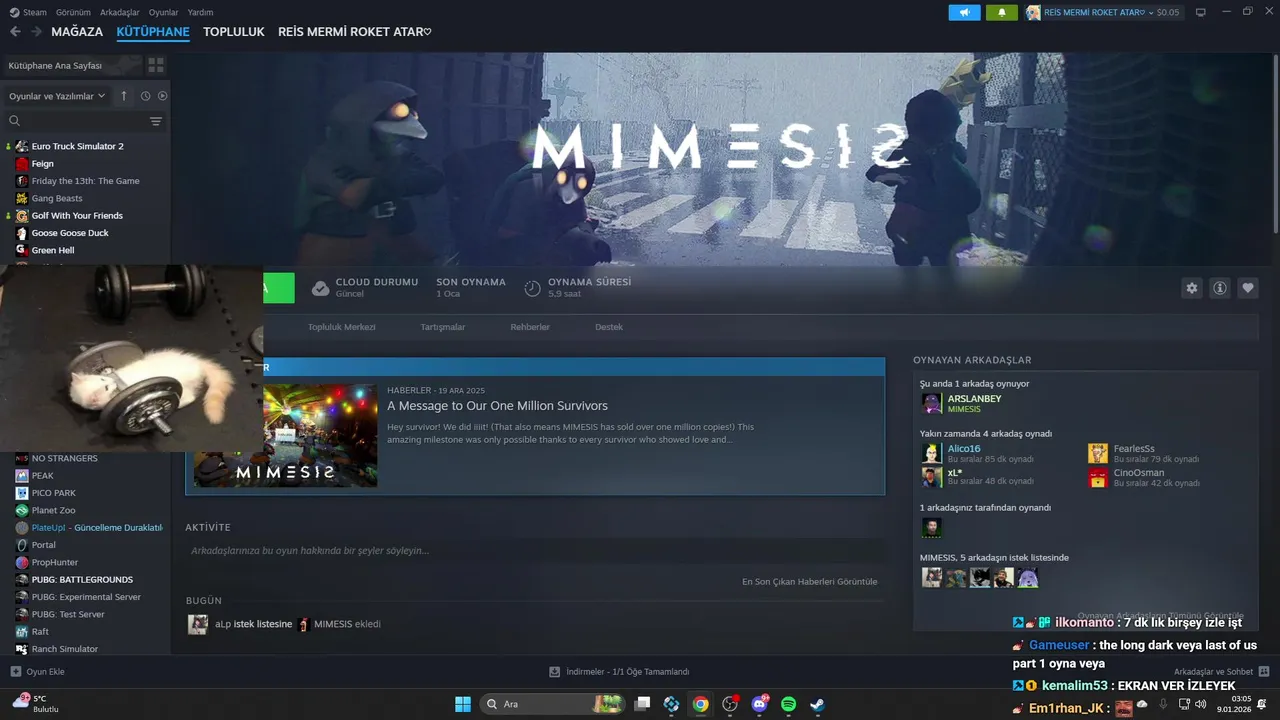This screenshot has height=720, width=1280.
Task: Go back with the left arrow
Action: pos(15,32)
